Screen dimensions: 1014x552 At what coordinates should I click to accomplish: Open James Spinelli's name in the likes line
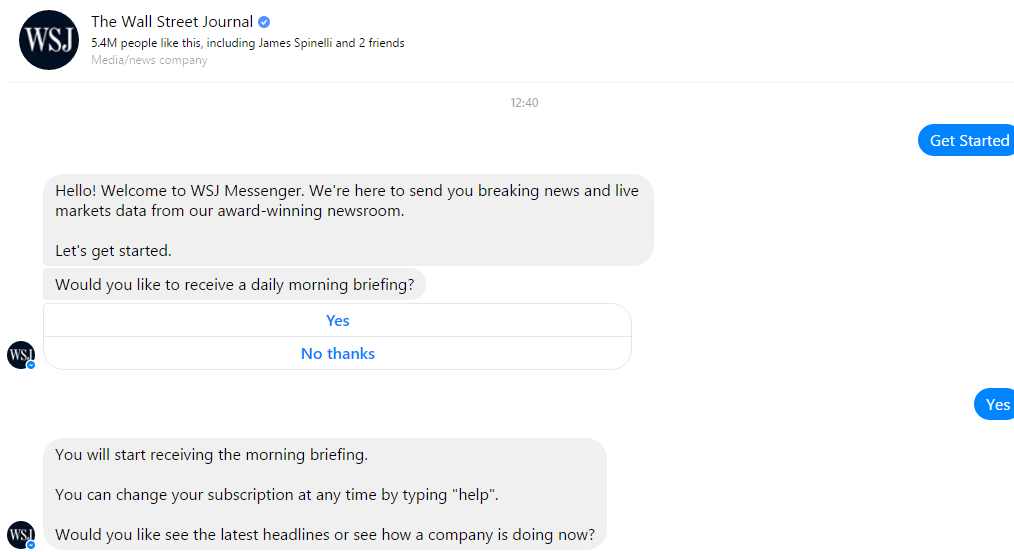(295, 43)
